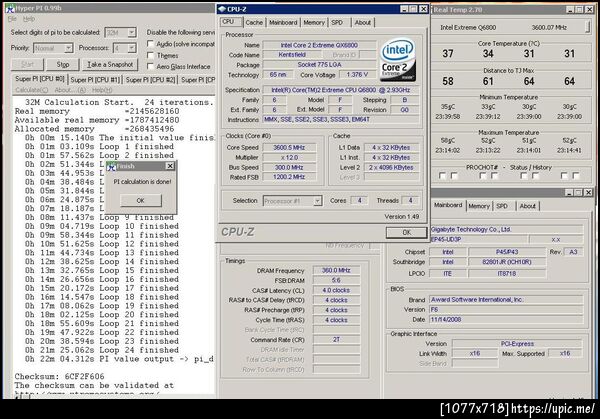Click the CPU-Z title bar icon
The height and width of the screenshot is (419, 600).
tap(222, 9)
